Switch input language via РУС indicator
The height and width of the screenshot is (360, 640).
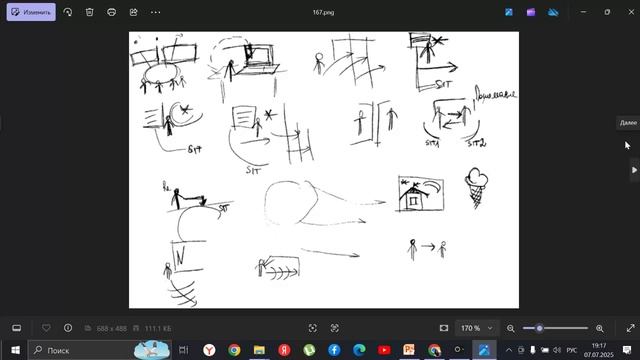coord(572,350)
